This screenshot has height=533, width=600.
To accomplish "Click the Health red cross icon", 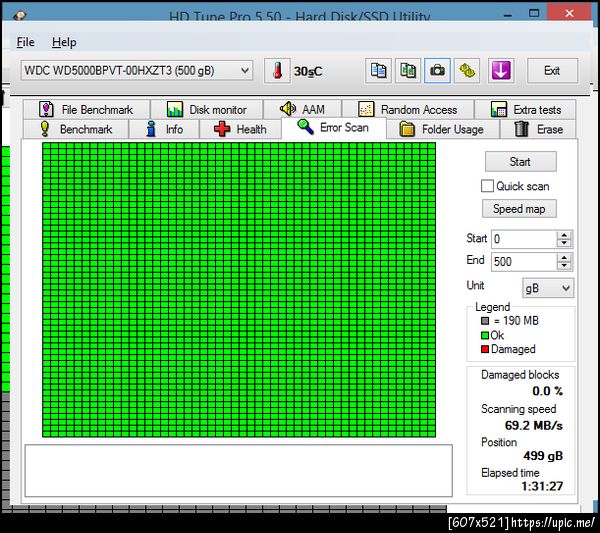I will coord(222,129).
